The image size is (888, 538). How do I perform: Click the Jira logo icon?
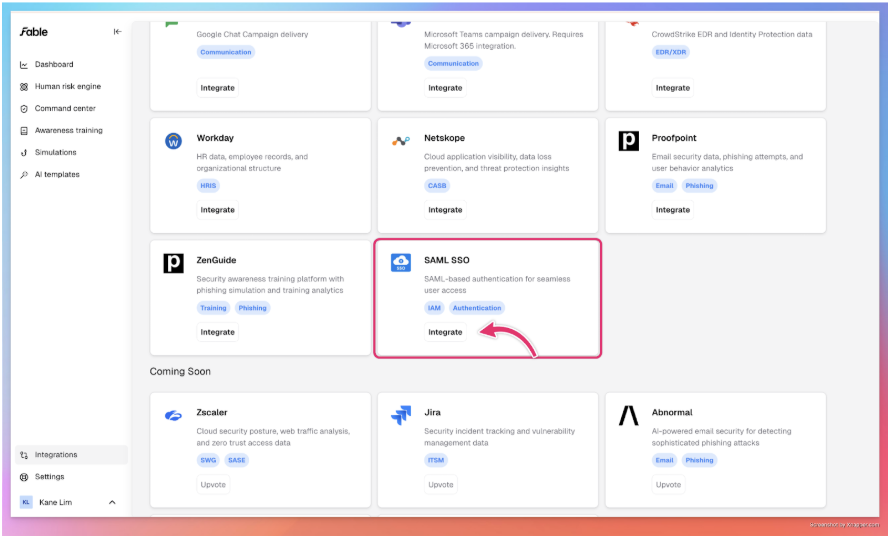coord(401,415)
